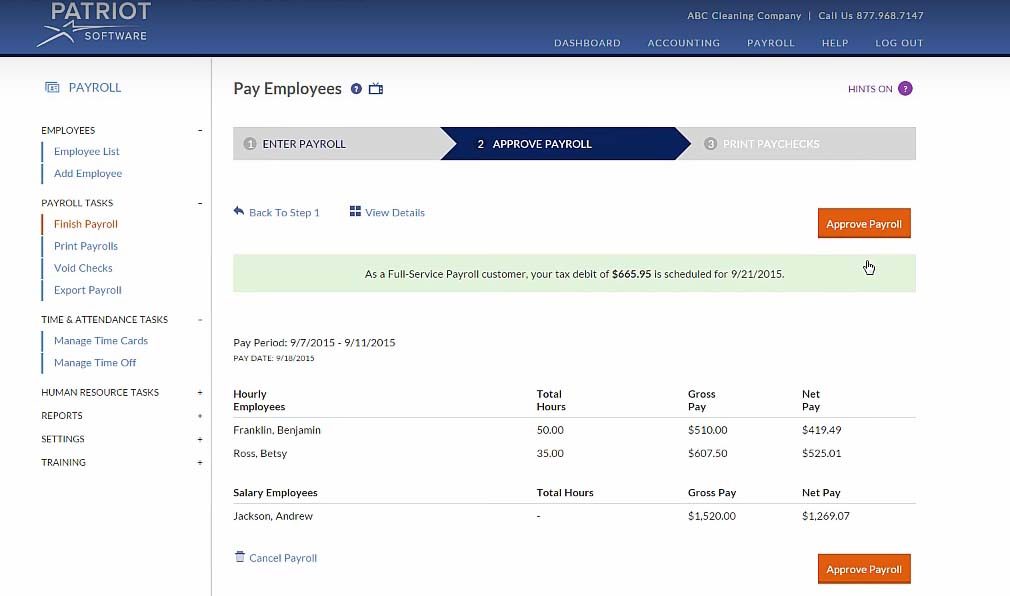Turn off hints using HINTS ON
This screenshot has width=1010, height=596.
[868, 88]
